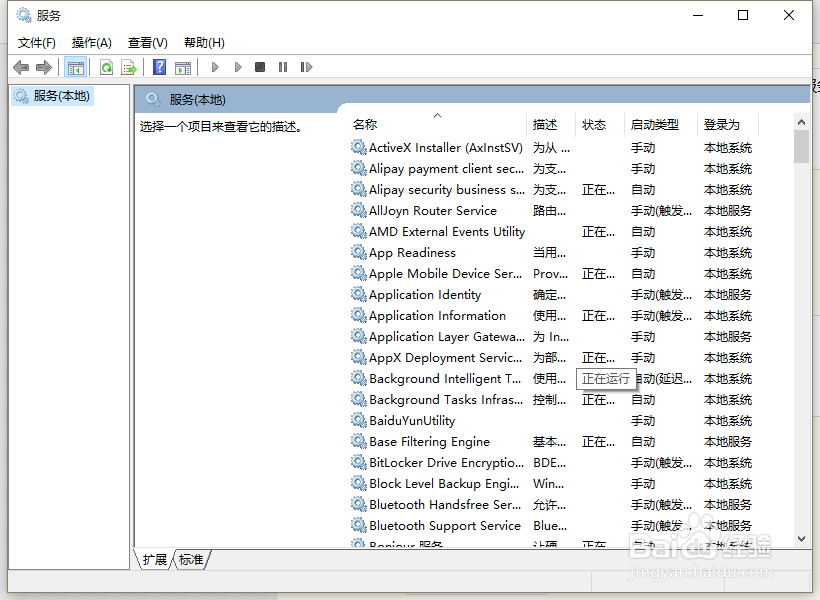
Task: Toggle the action pane show/hide icon
Action: point(183,66)
